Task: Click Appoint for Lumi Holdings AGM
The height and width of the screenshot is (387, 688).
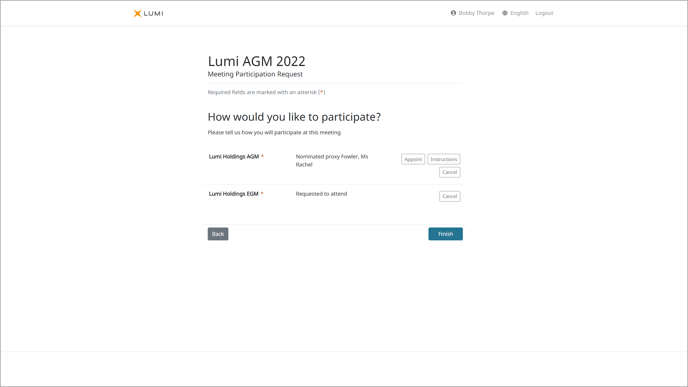Action: pyautogui.click(x=413, y=159)
